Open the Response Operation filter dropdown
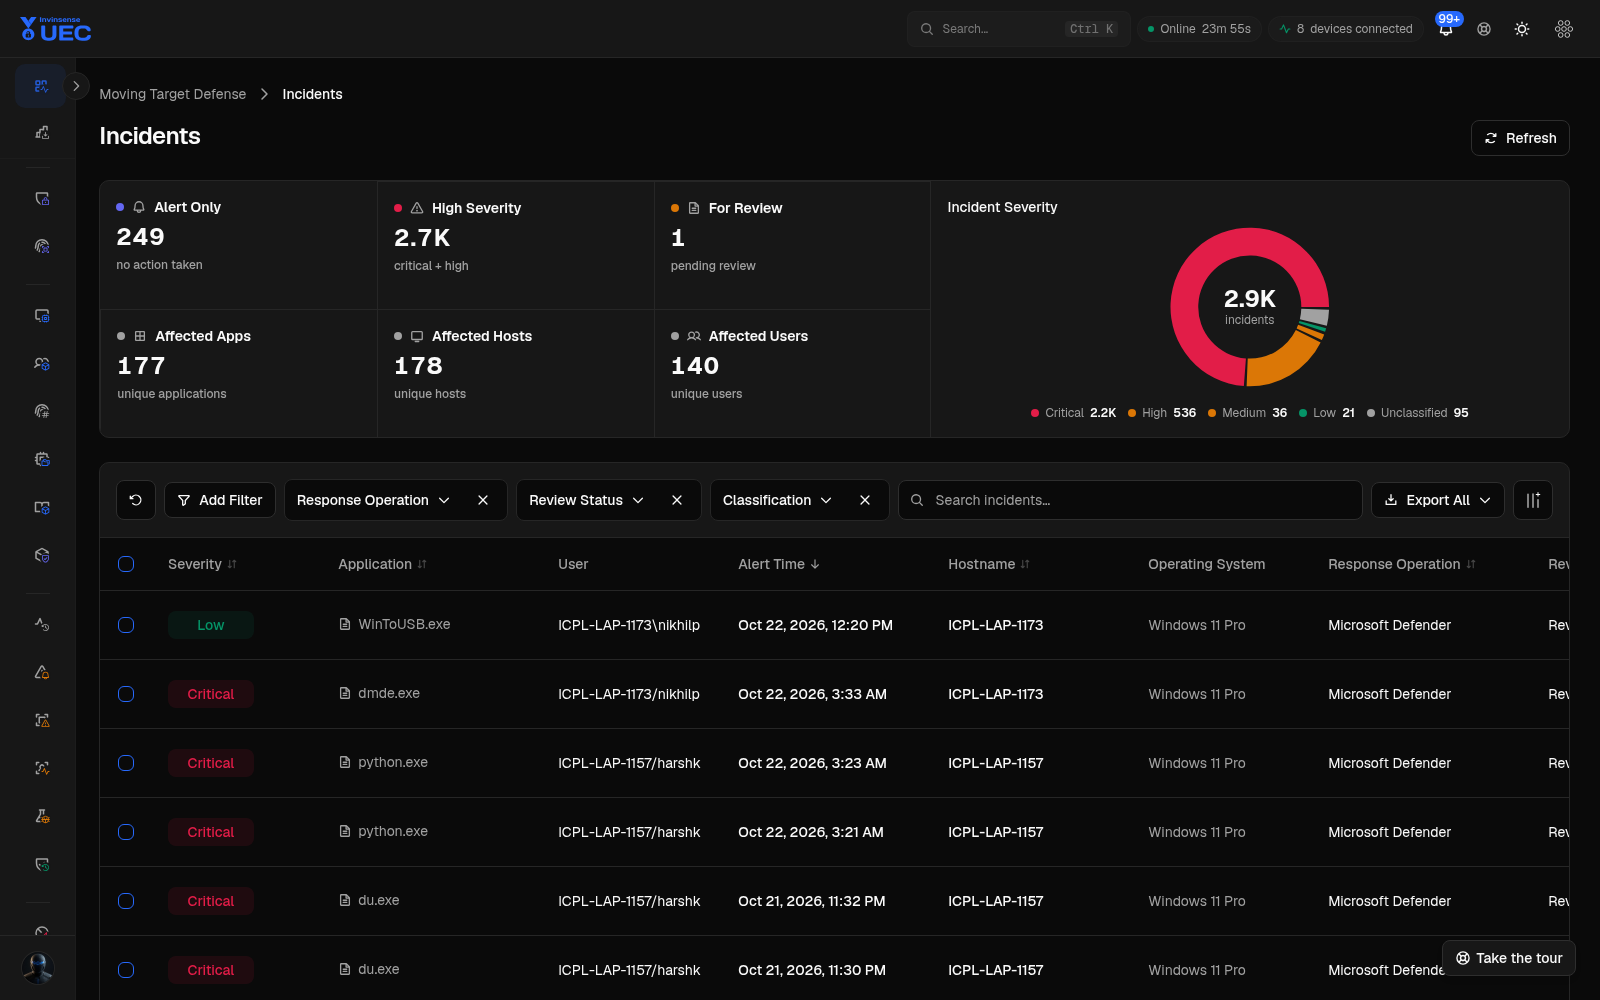This screenshot has width=1600, height=1000. point(373,500)
